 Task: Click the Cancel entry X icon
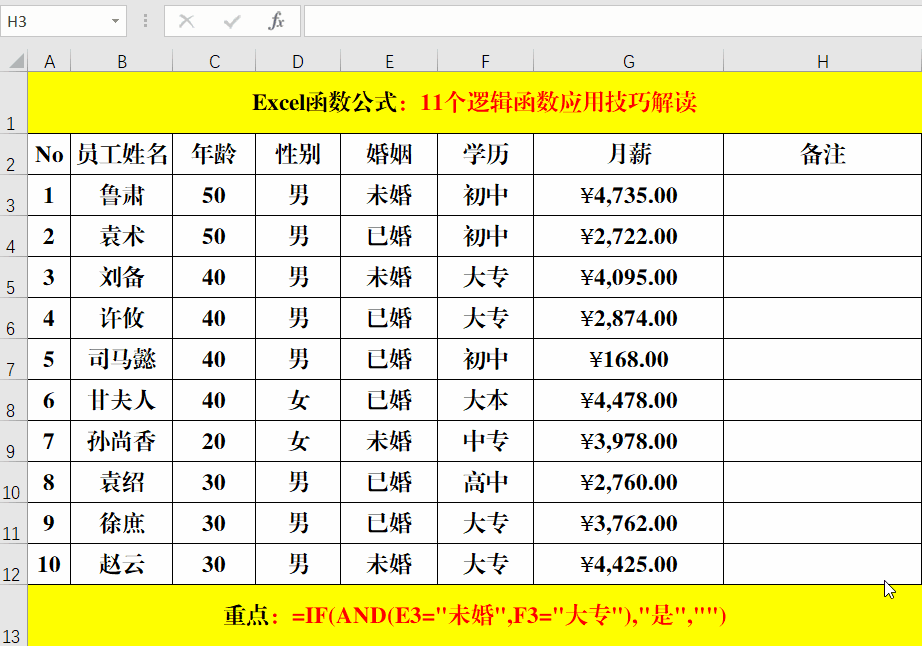tap(186, 21)
